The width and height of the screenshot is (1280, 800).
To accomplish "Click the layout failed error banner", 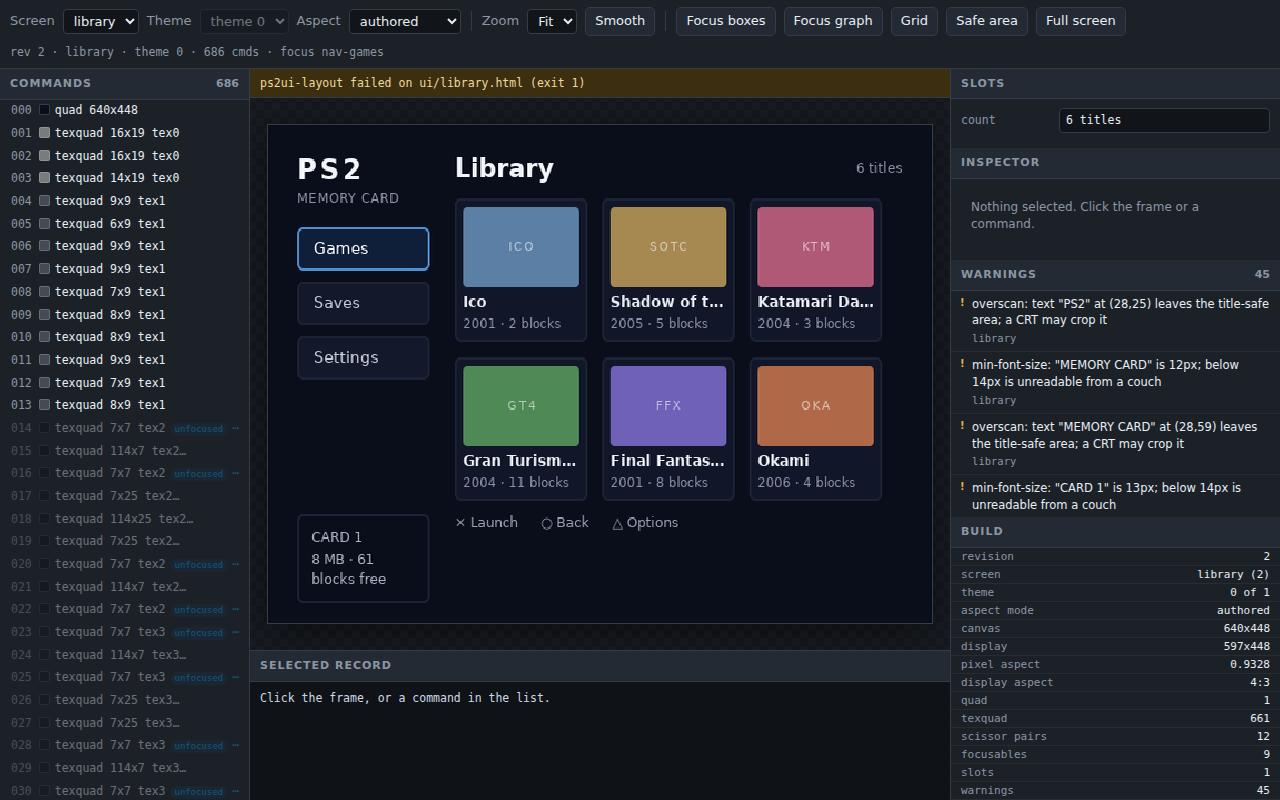I will point(600,83).
